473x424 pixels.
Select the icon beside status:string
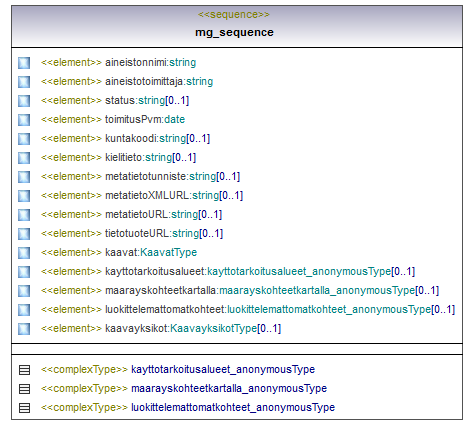coord(24,101)
